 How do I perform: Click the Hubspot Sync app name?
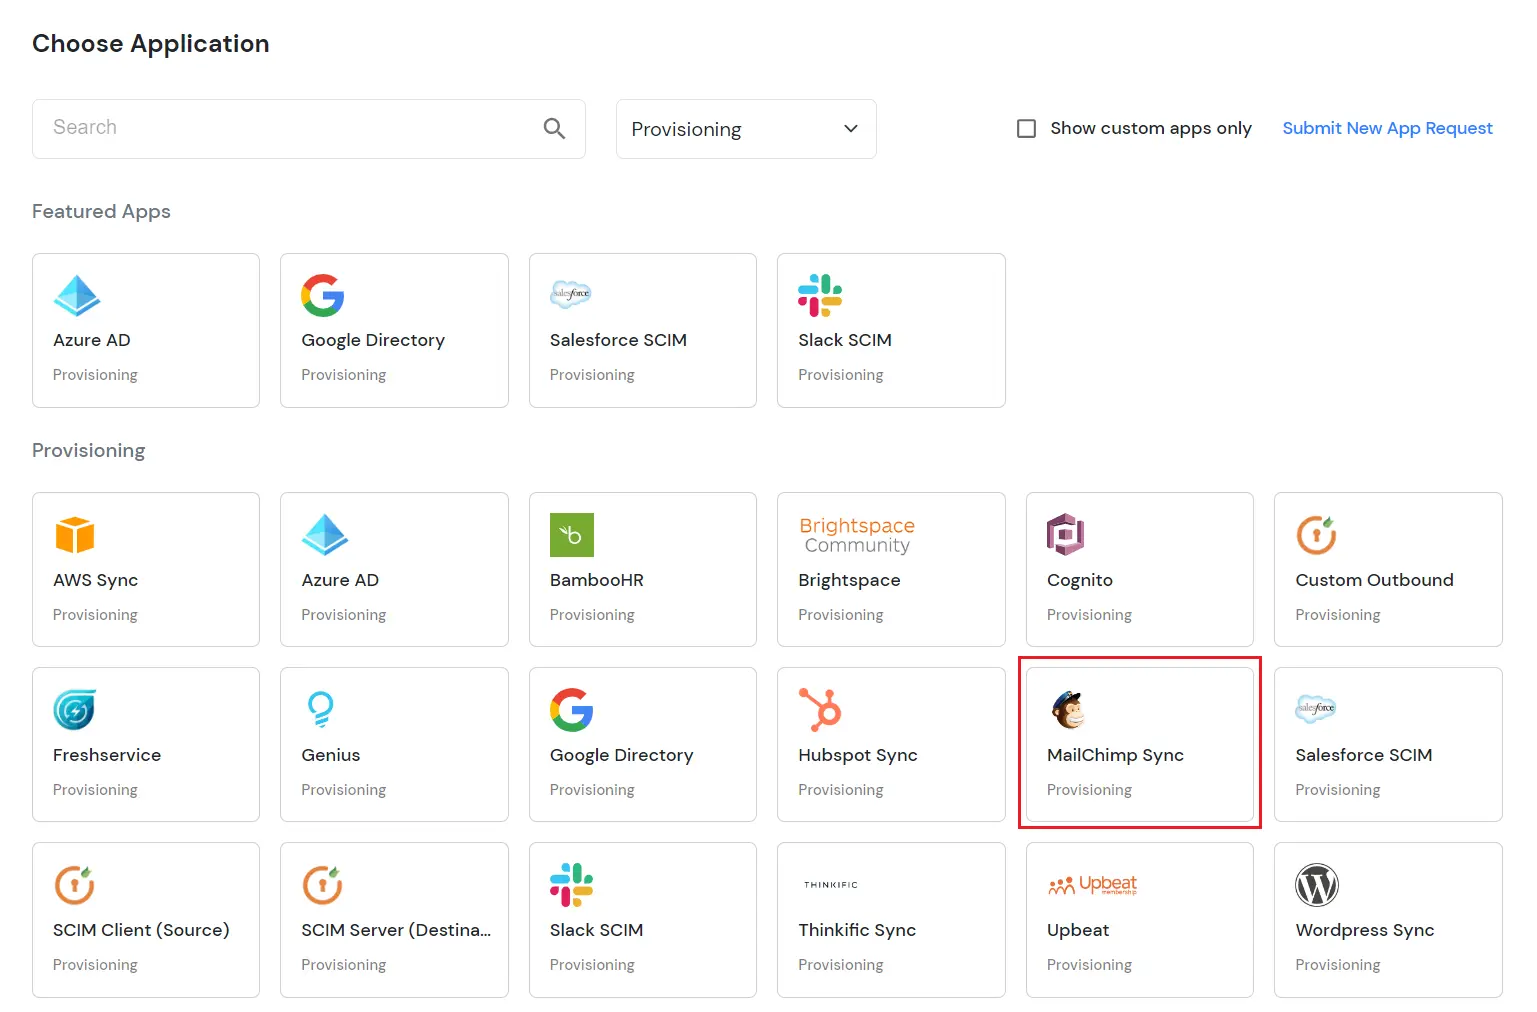pos(858,755)
